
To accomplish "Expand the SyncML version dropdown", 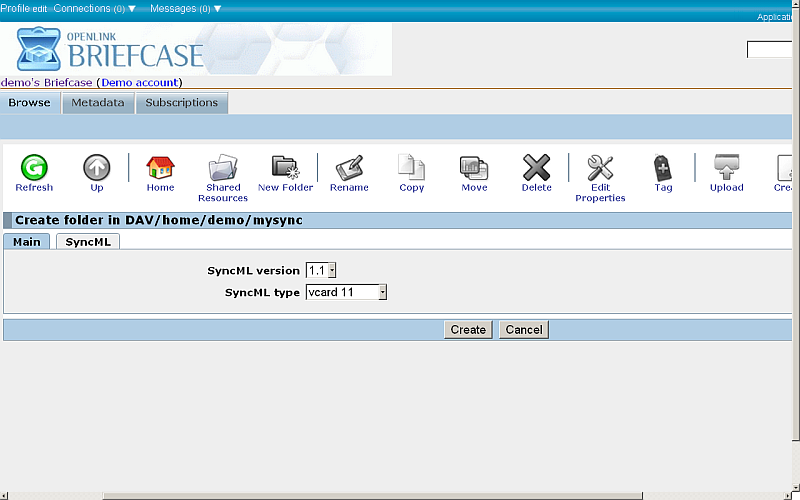I will click(321, 270).
